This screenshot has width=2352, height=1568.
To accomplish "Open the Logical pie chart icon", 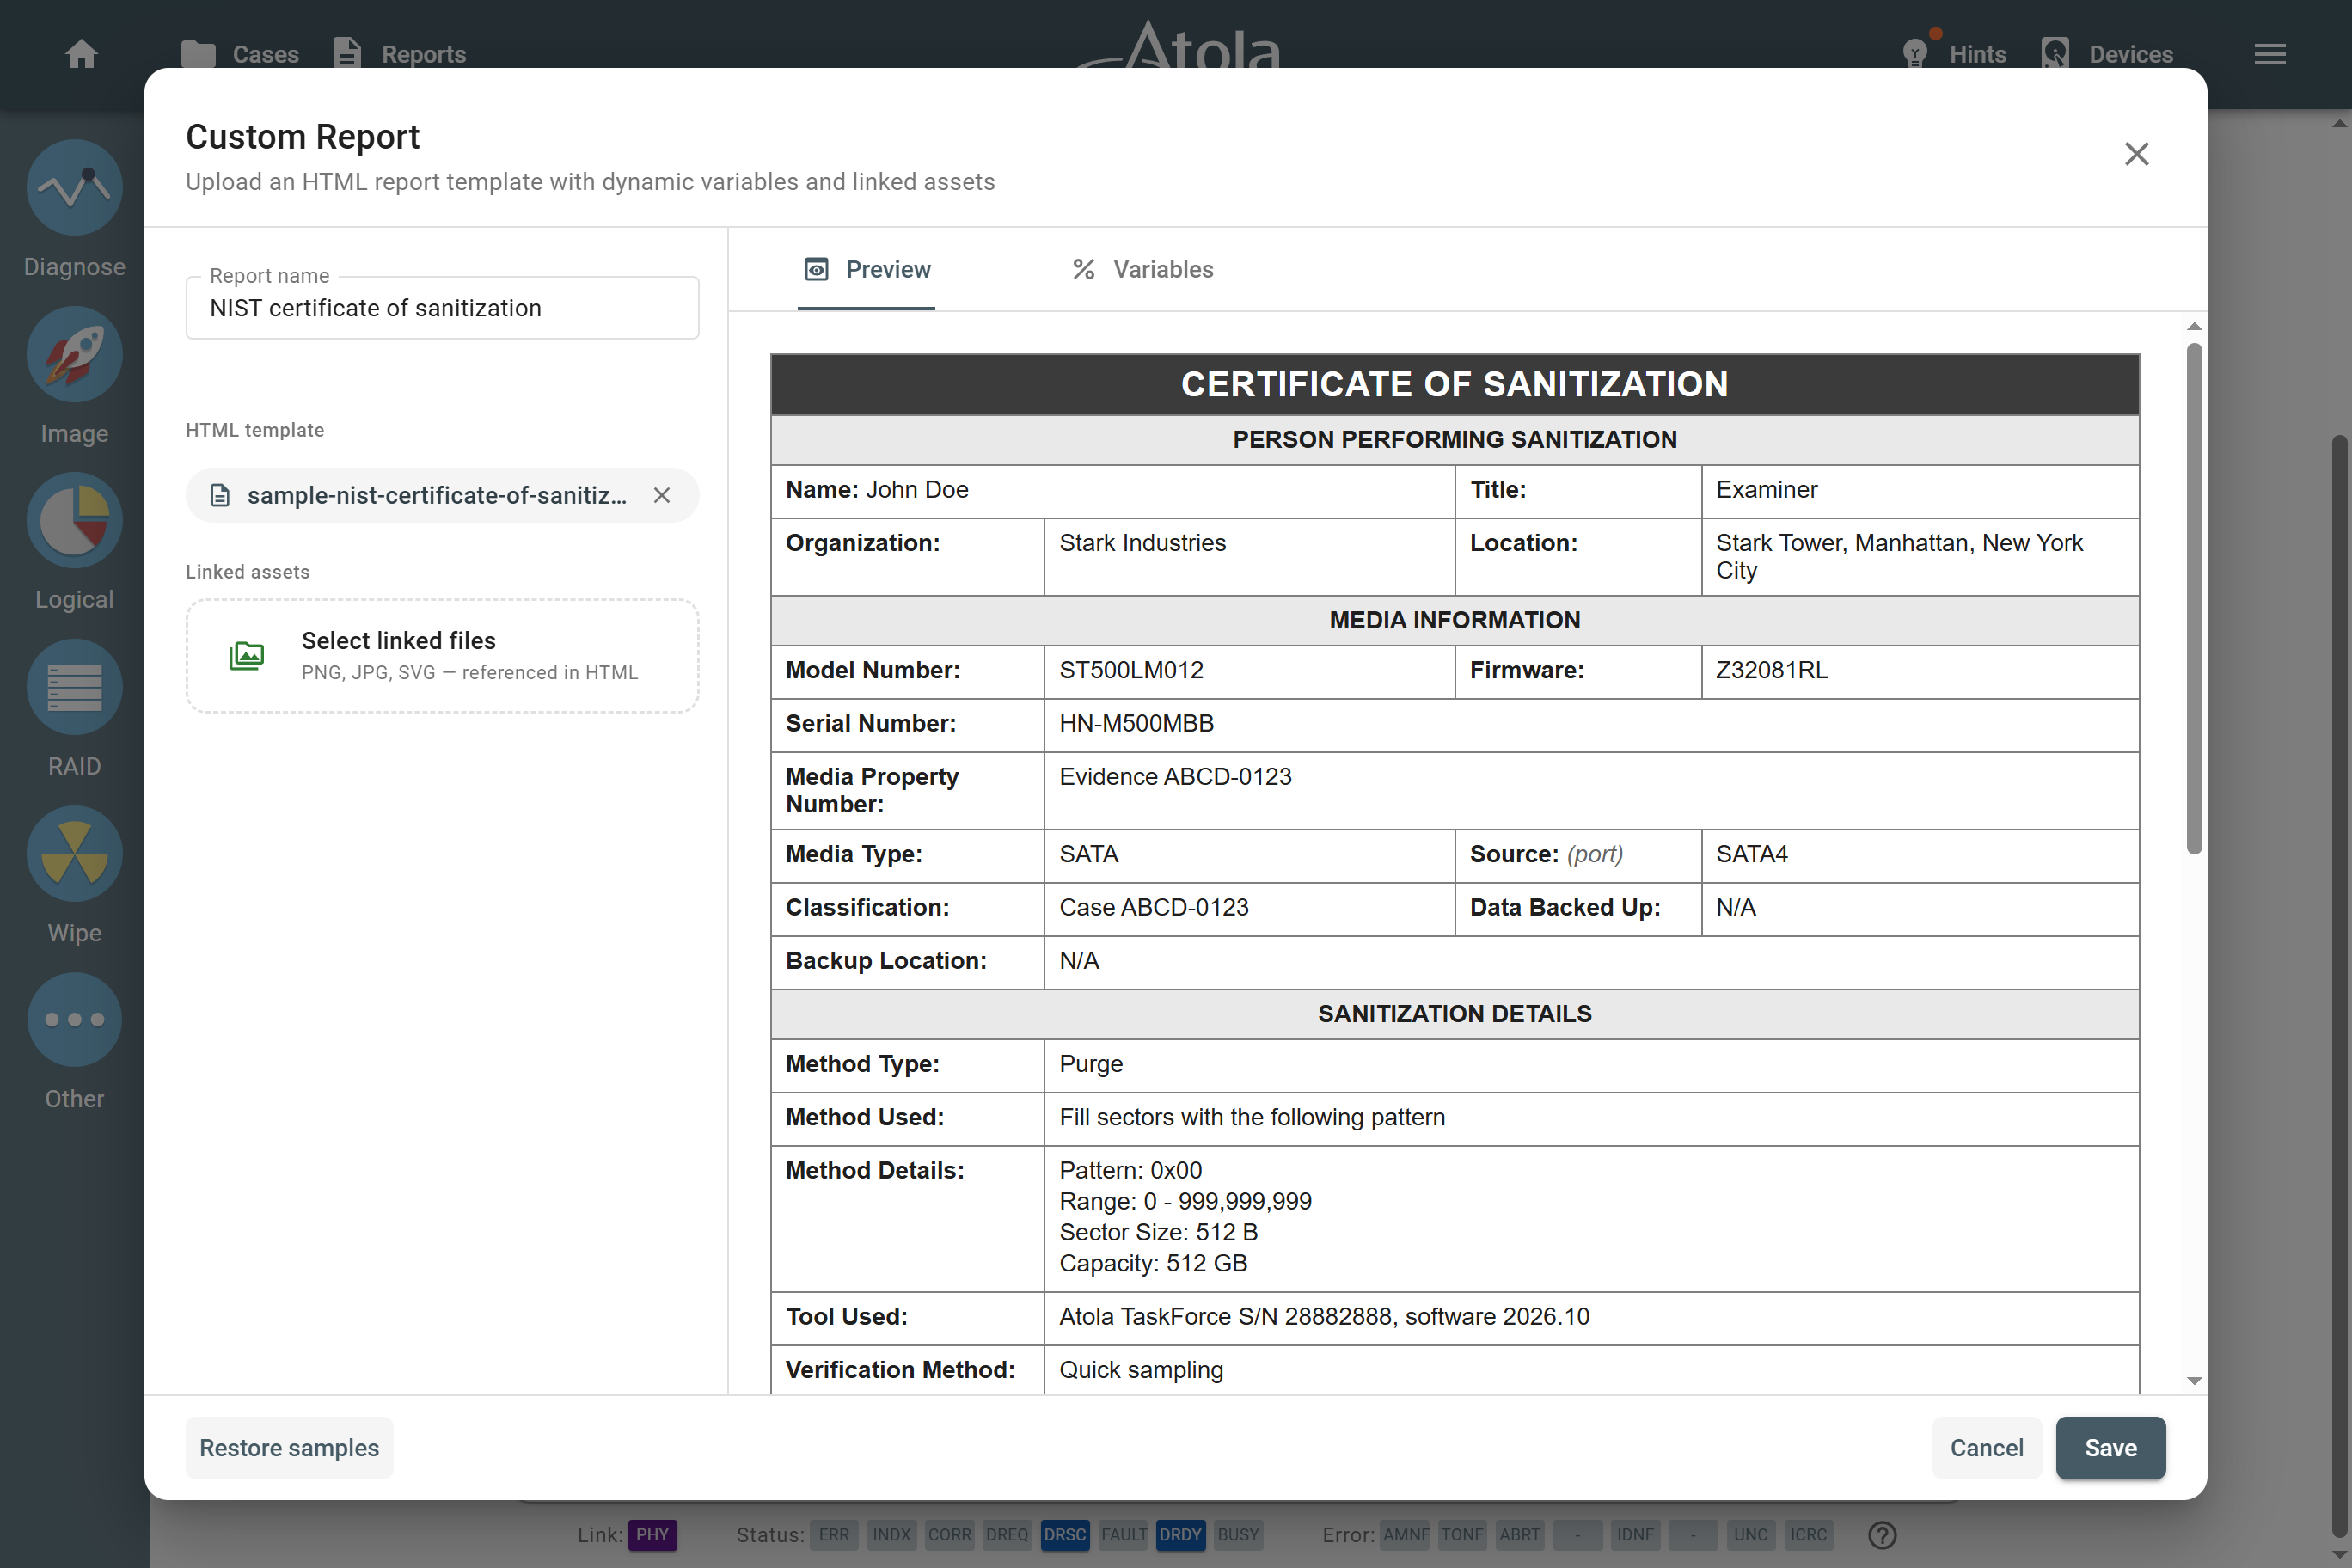I will click(74, 520).
